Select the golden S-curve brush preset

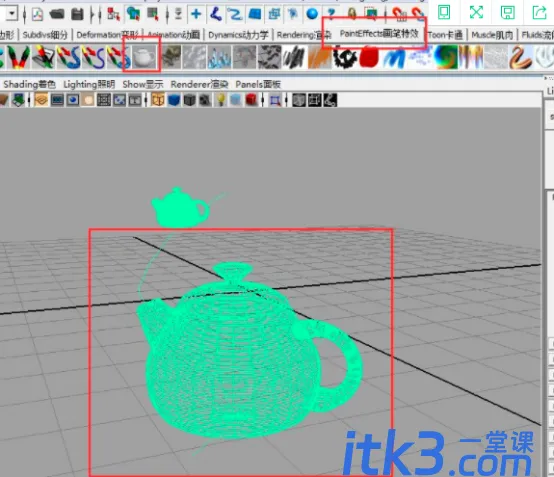tap(520, 57)
